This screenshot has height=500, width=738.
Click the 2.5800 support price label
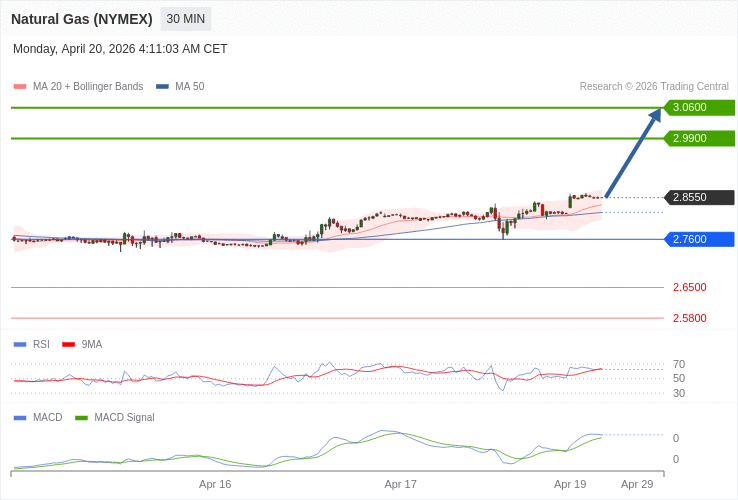tap(689, 318)
